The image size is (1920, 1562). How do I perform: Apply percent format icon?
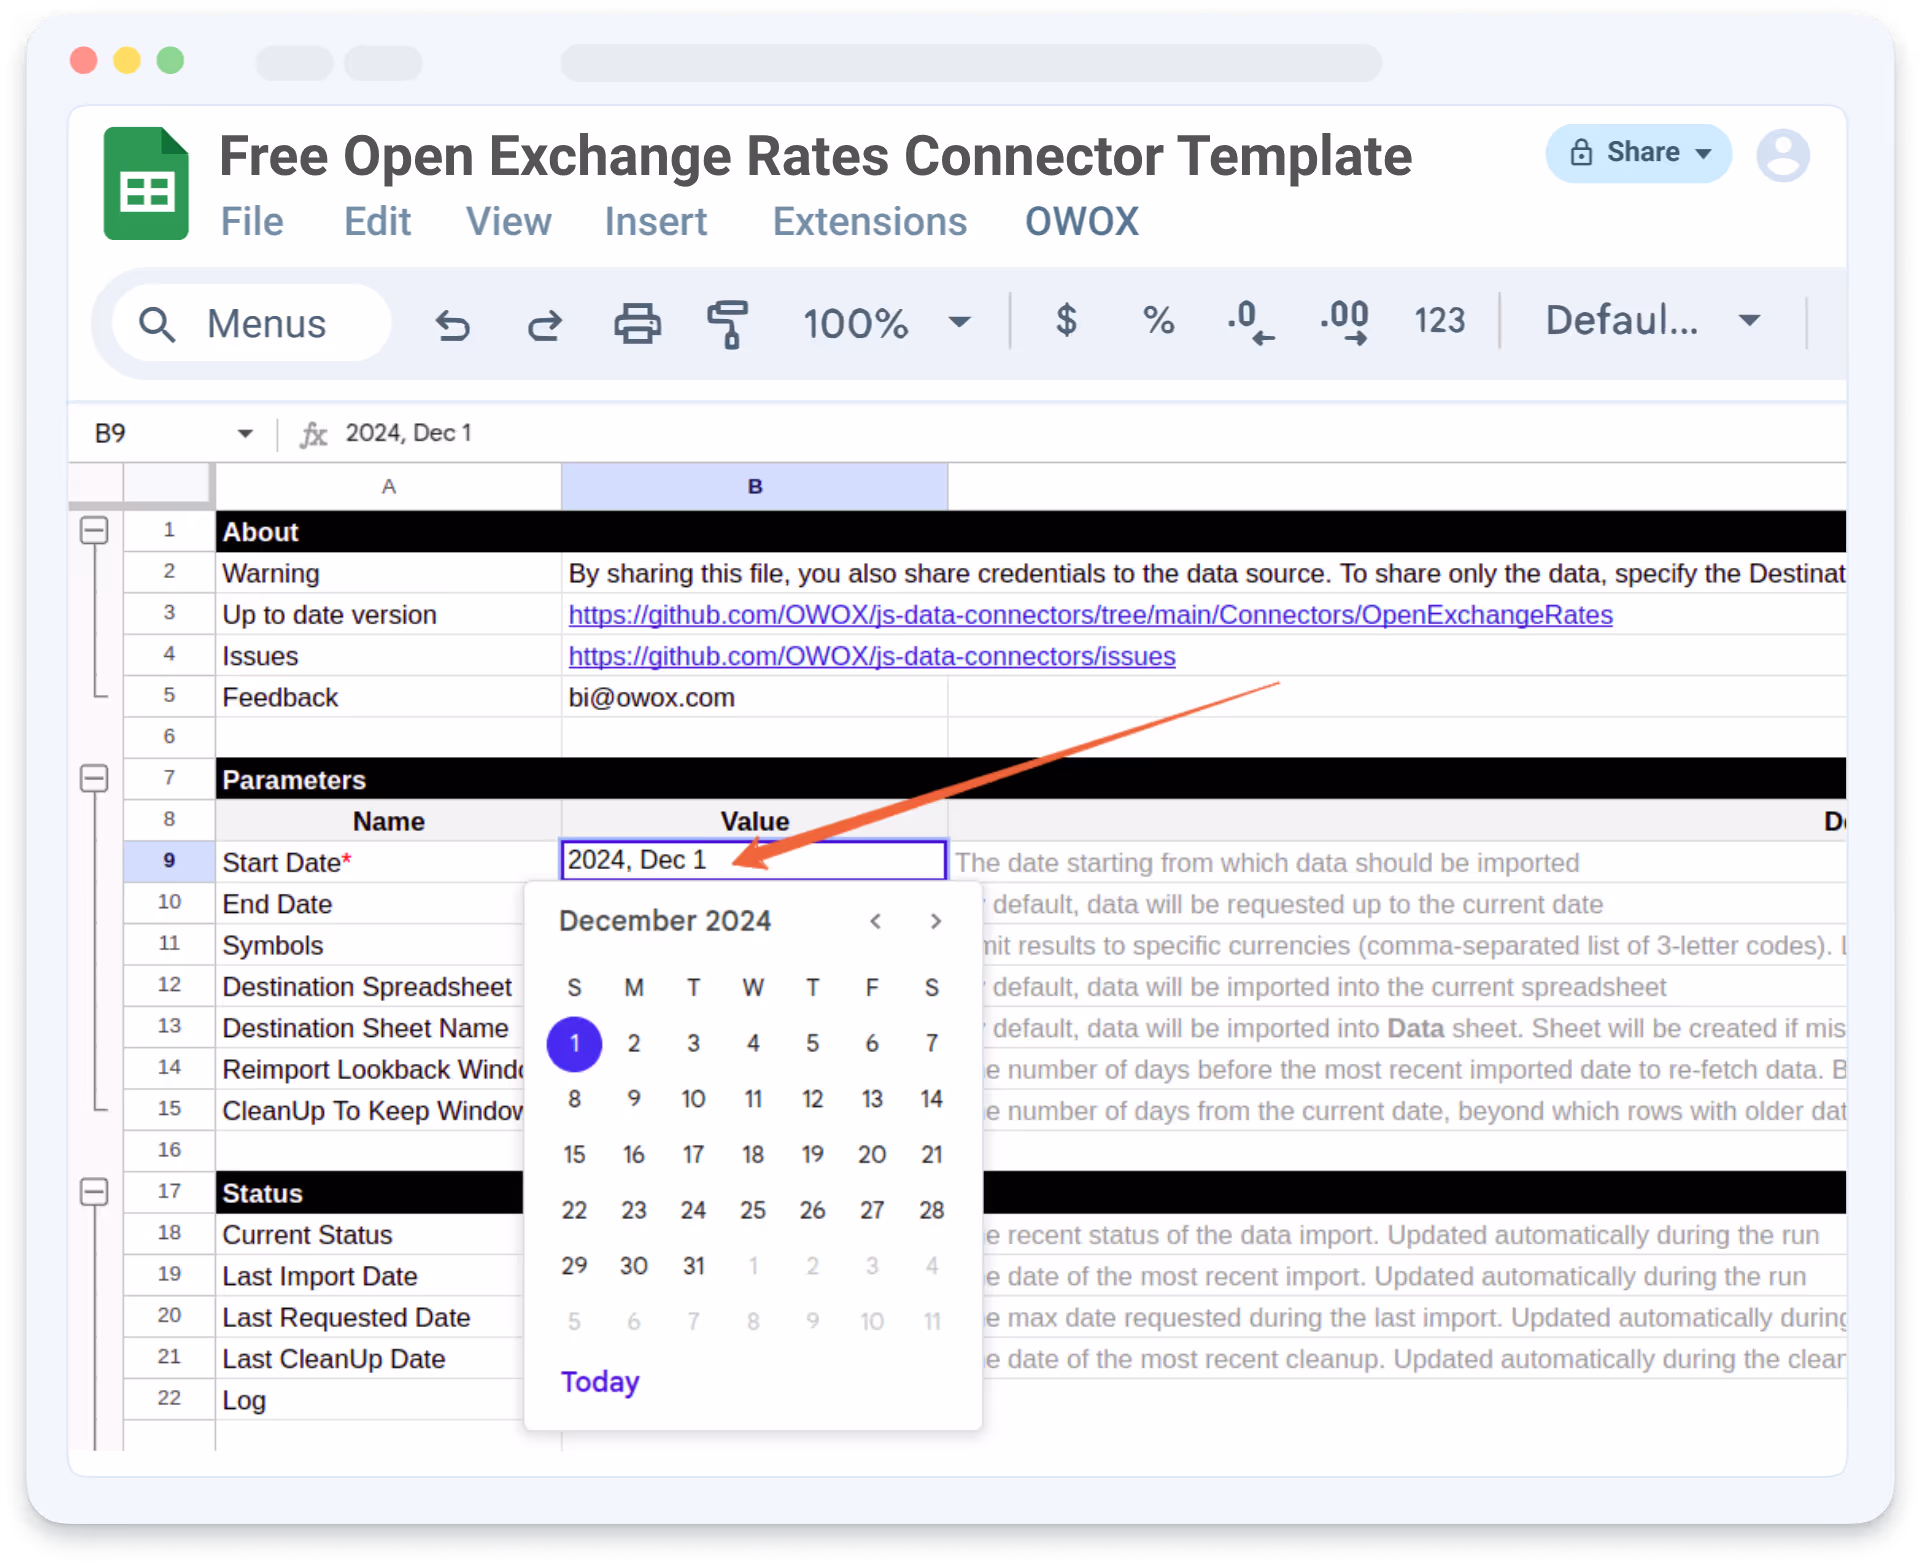pyautogui.click(x=1158, y=321)
